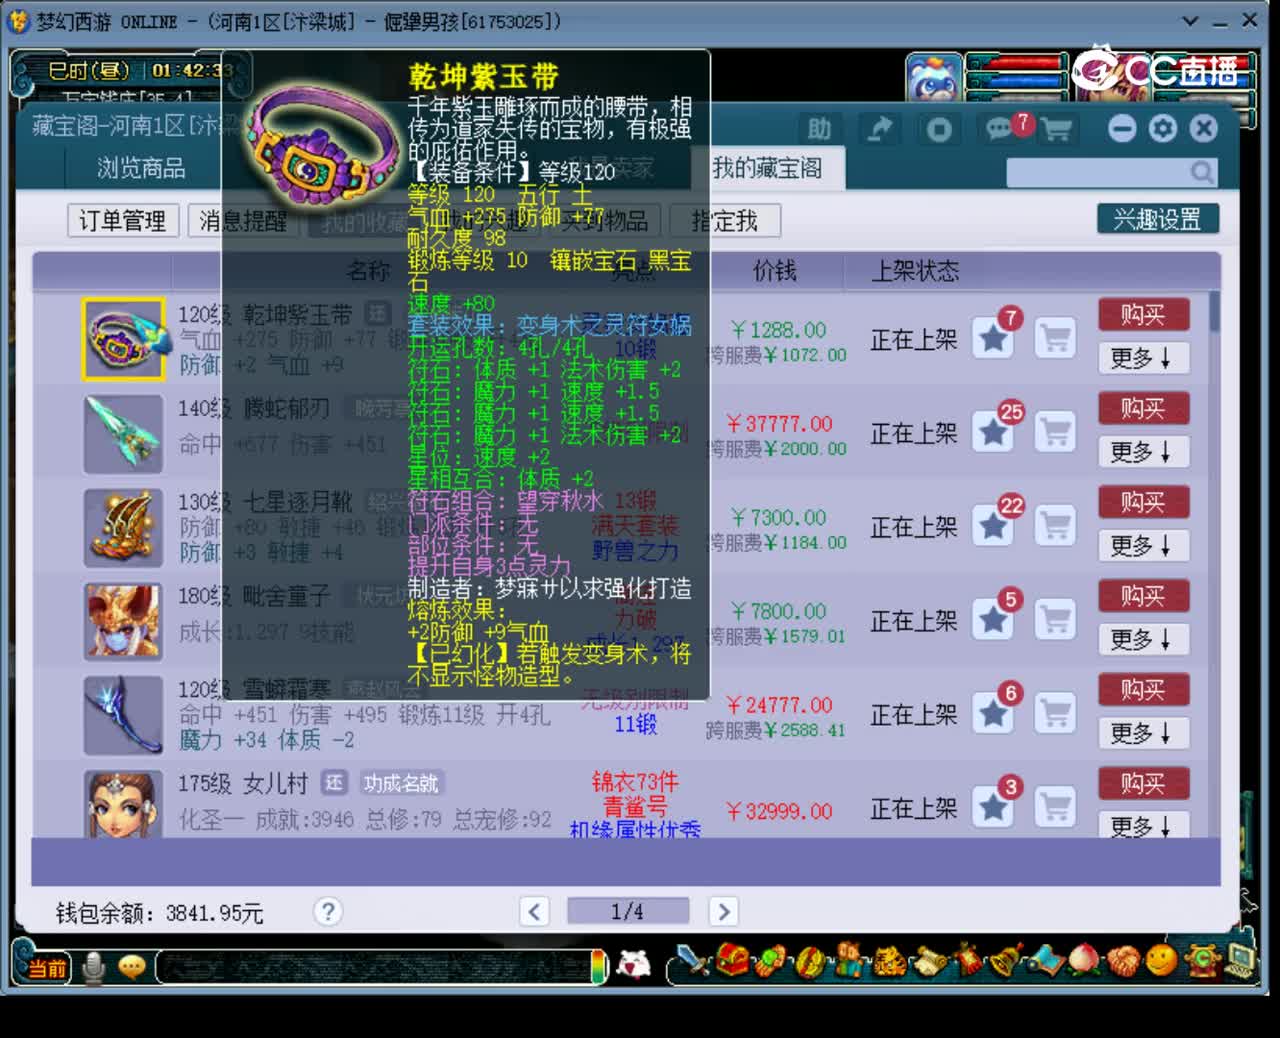Buy the 乾坤紫玉带 with 购买
1280x1038 pixels.
click(1143, 314)
